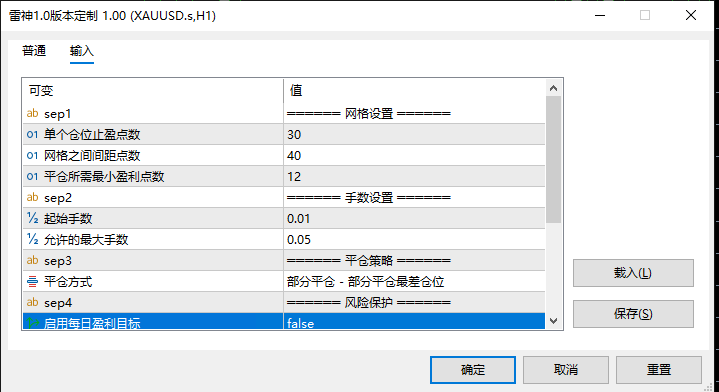Select the 起始手数 row label

coord(68,219)
